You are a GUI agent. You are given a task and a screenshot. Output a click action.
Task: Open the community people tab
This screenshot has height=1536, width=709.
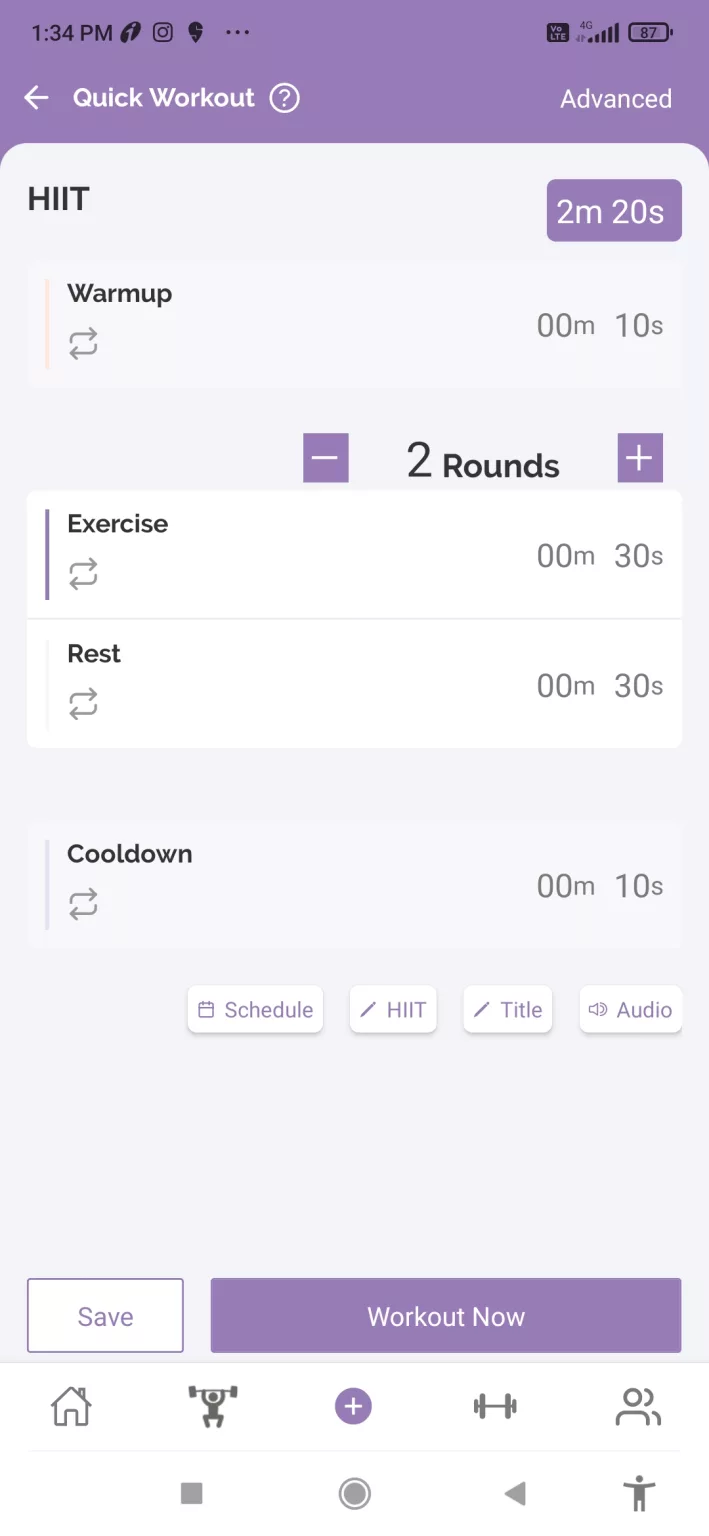[638, 1406]
